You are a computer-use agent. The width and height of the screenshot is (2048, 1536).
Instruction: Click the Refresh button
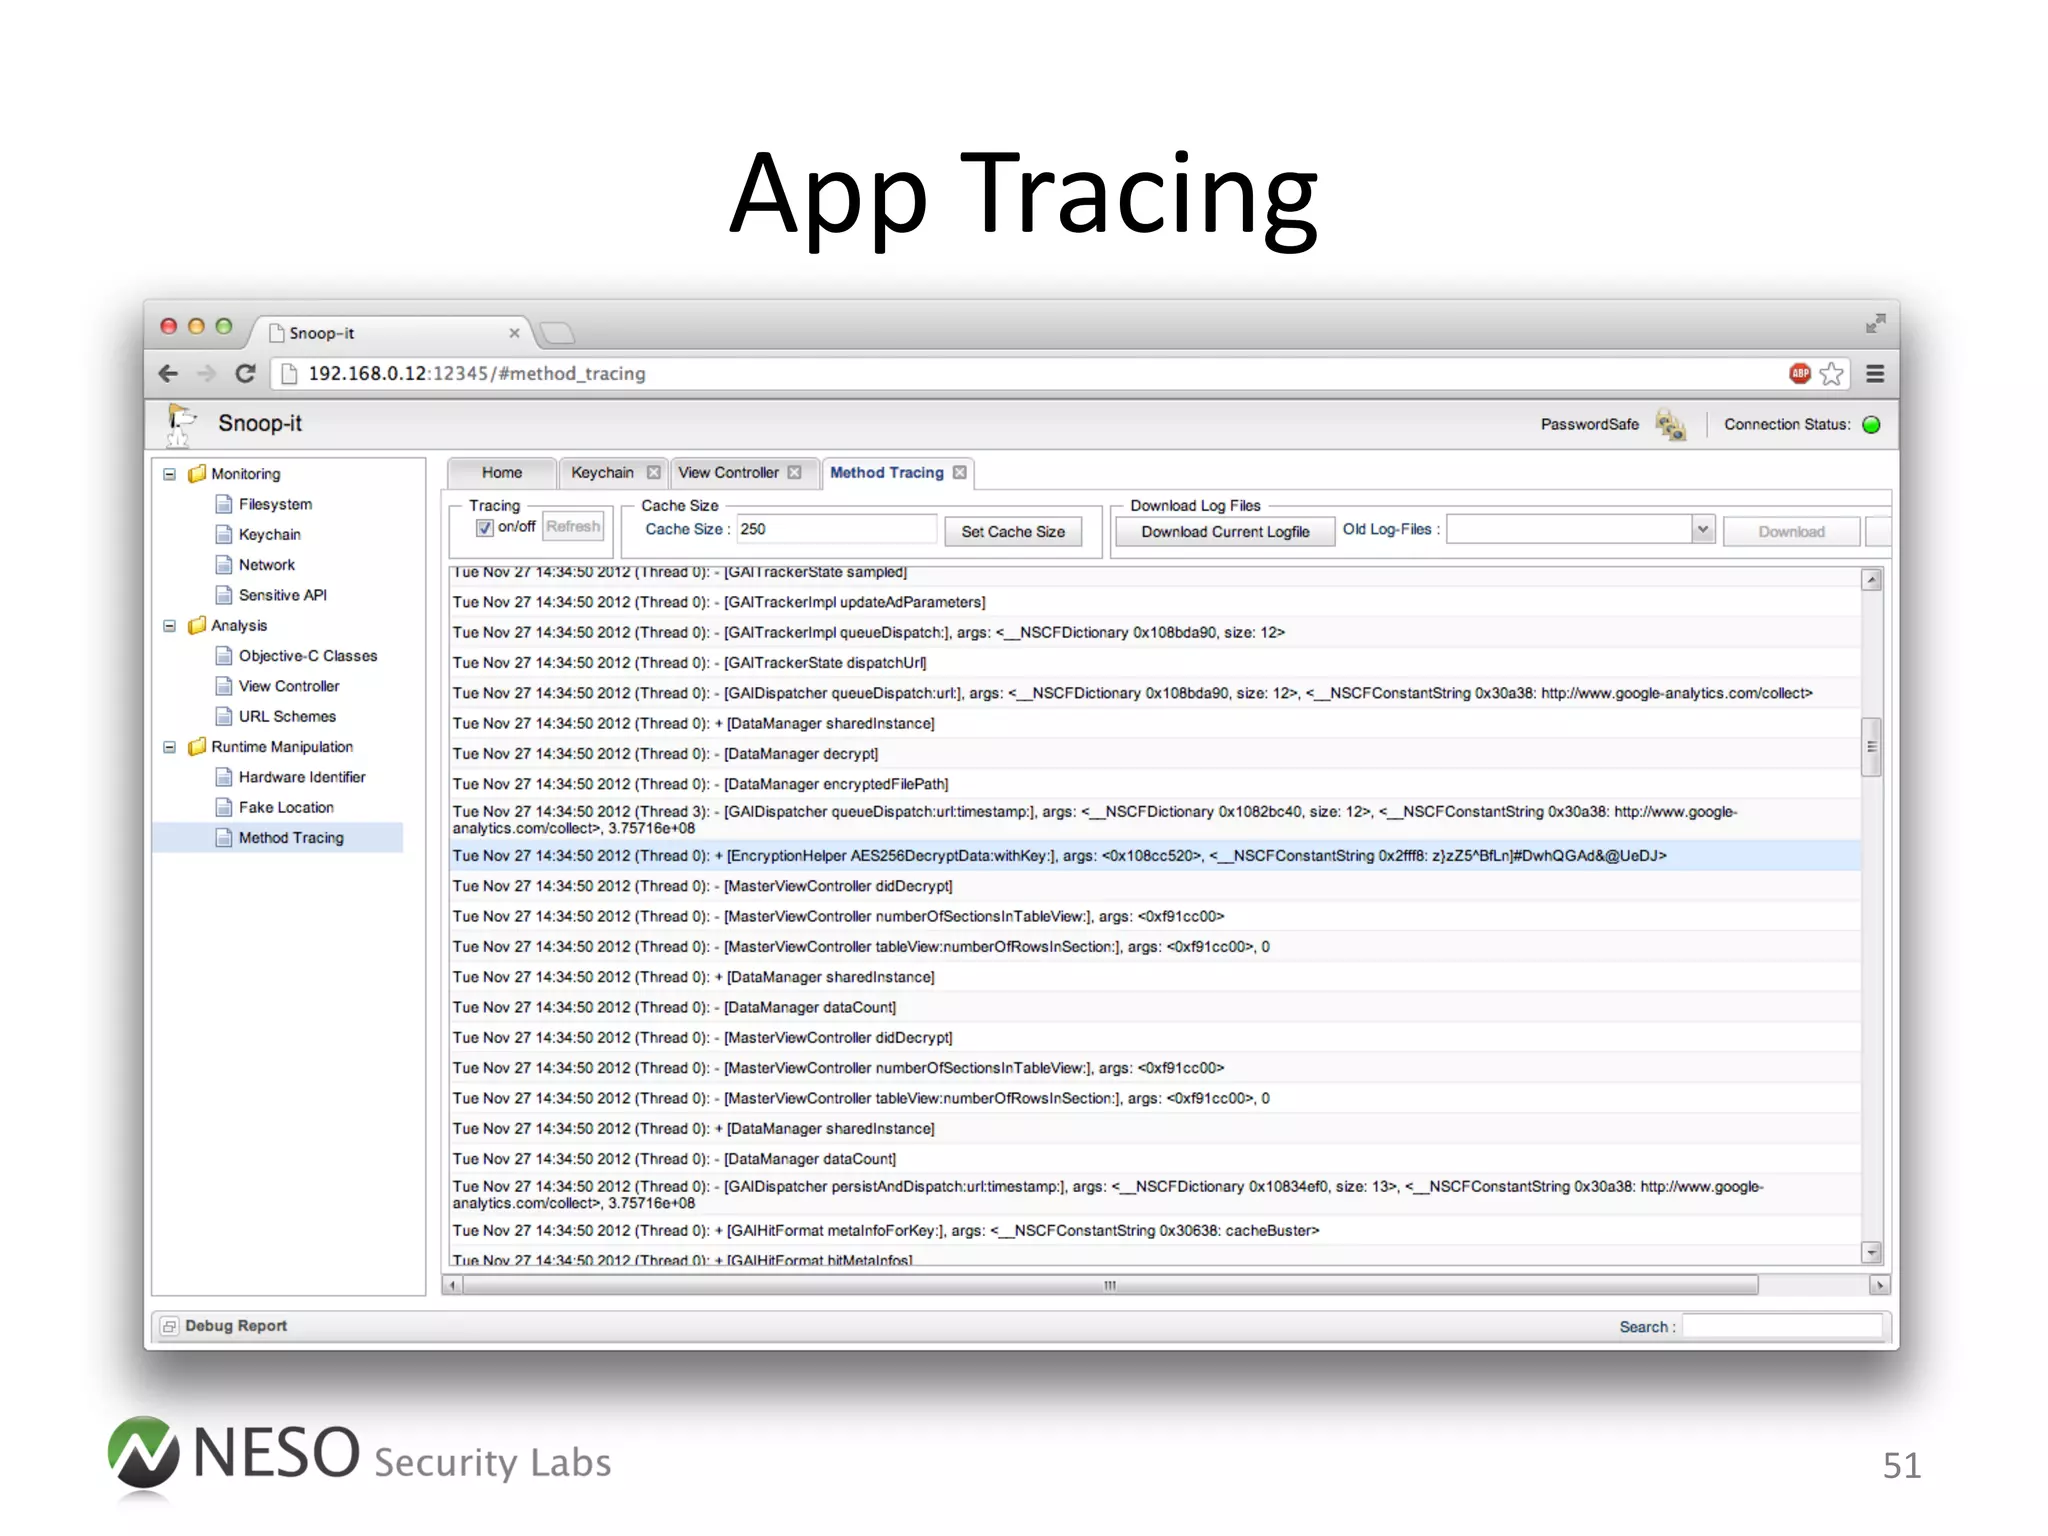click(573, 527)
